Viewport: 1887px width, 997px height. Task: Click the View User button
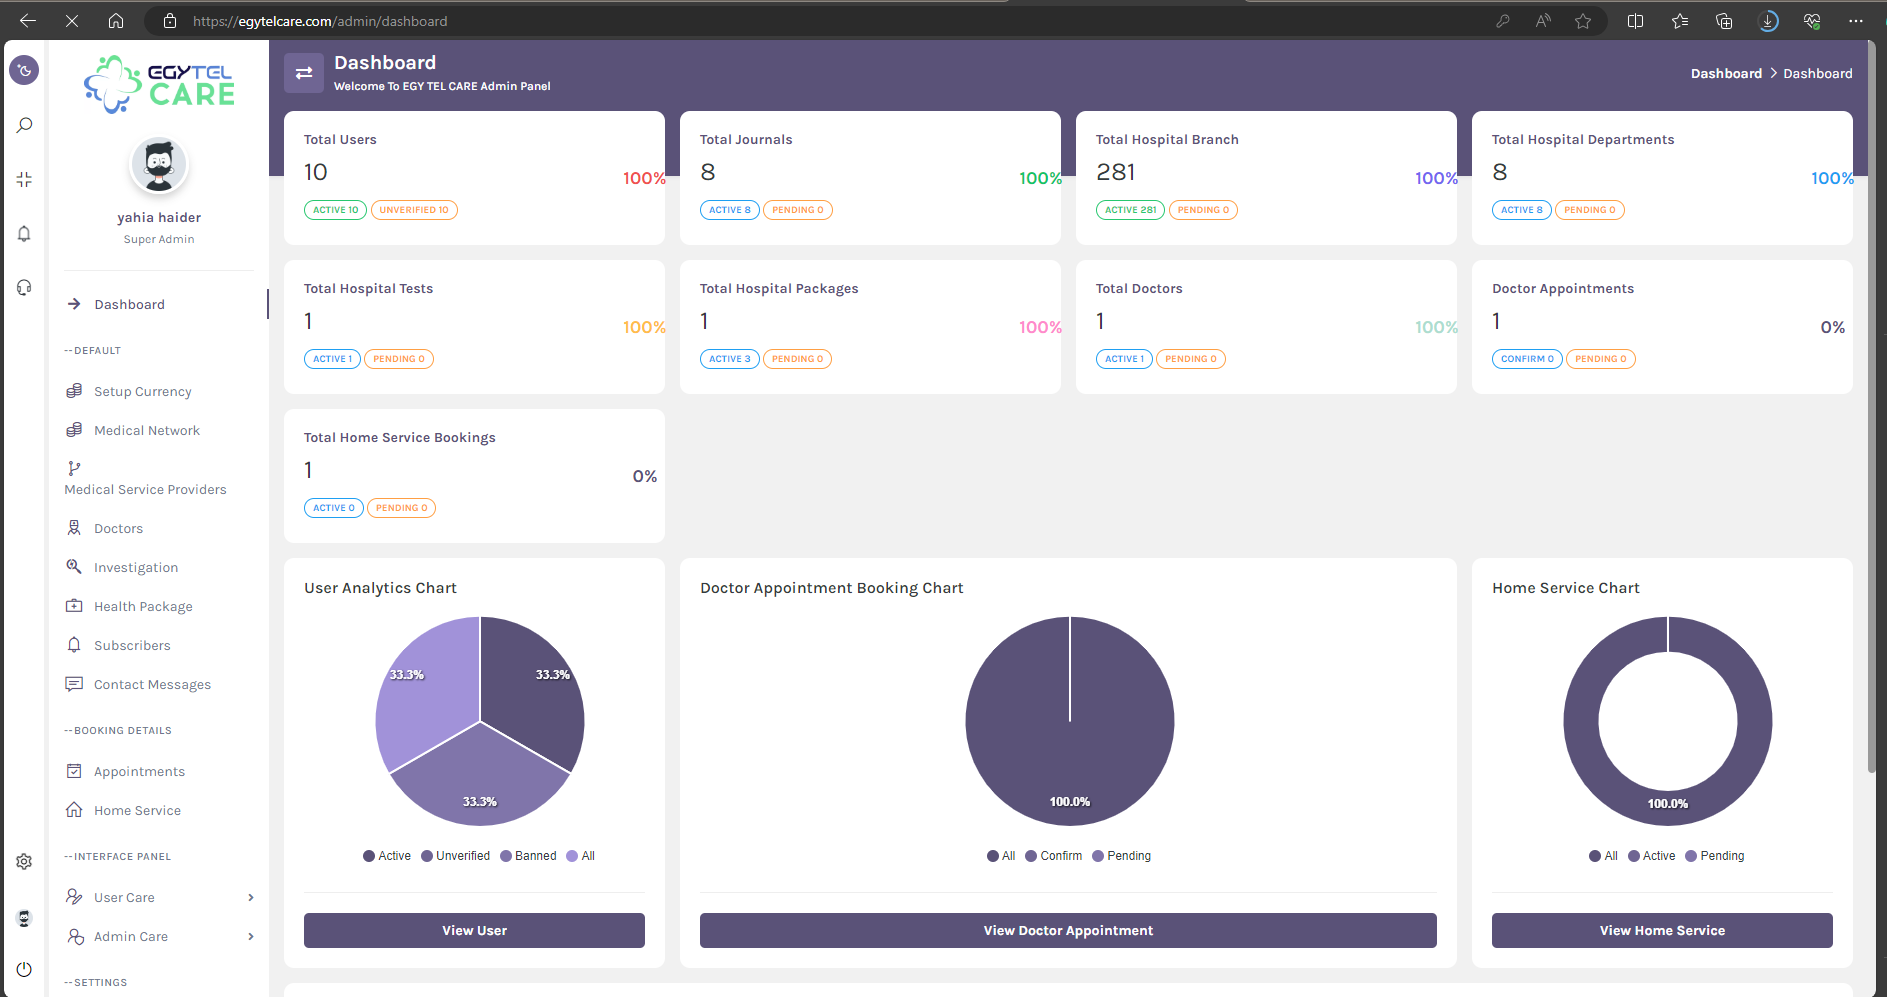[x=474, y=930]
